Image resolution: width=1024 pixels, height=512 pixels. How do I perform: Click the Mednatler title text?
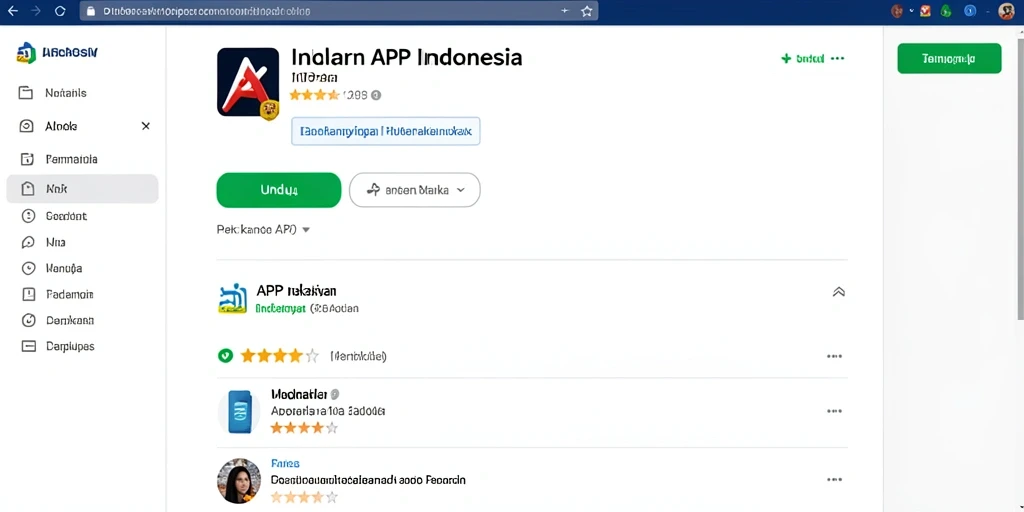[298, 394]
